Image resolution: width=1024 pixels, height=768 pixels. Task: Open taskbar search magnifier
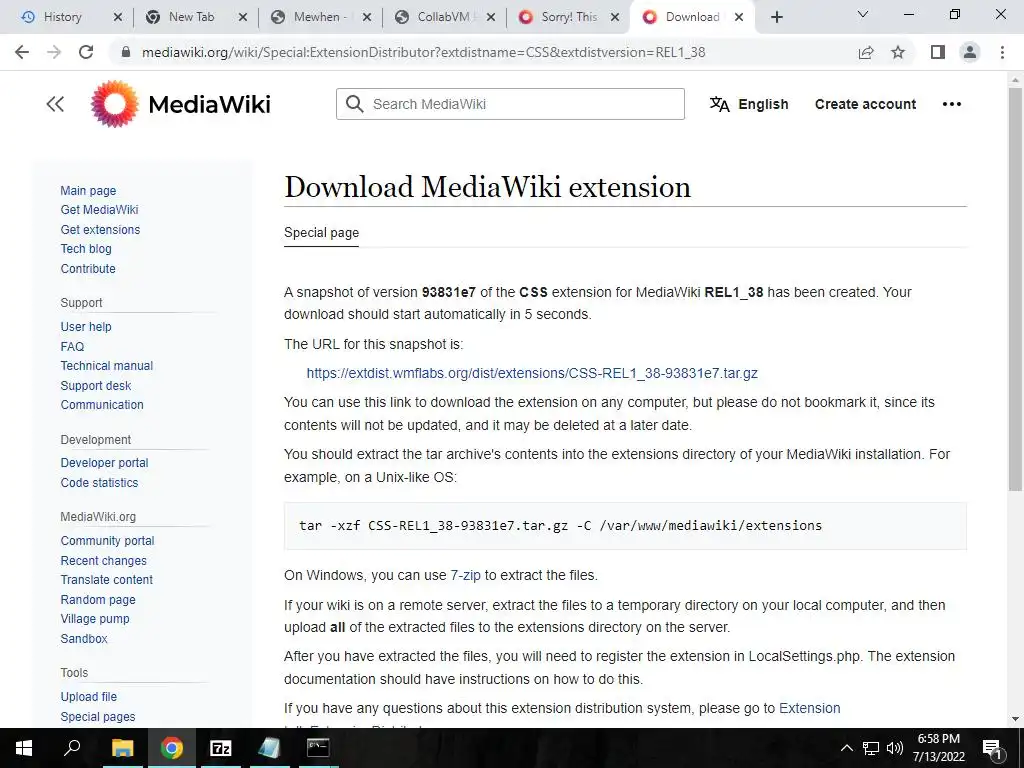(x=72, y=748)
